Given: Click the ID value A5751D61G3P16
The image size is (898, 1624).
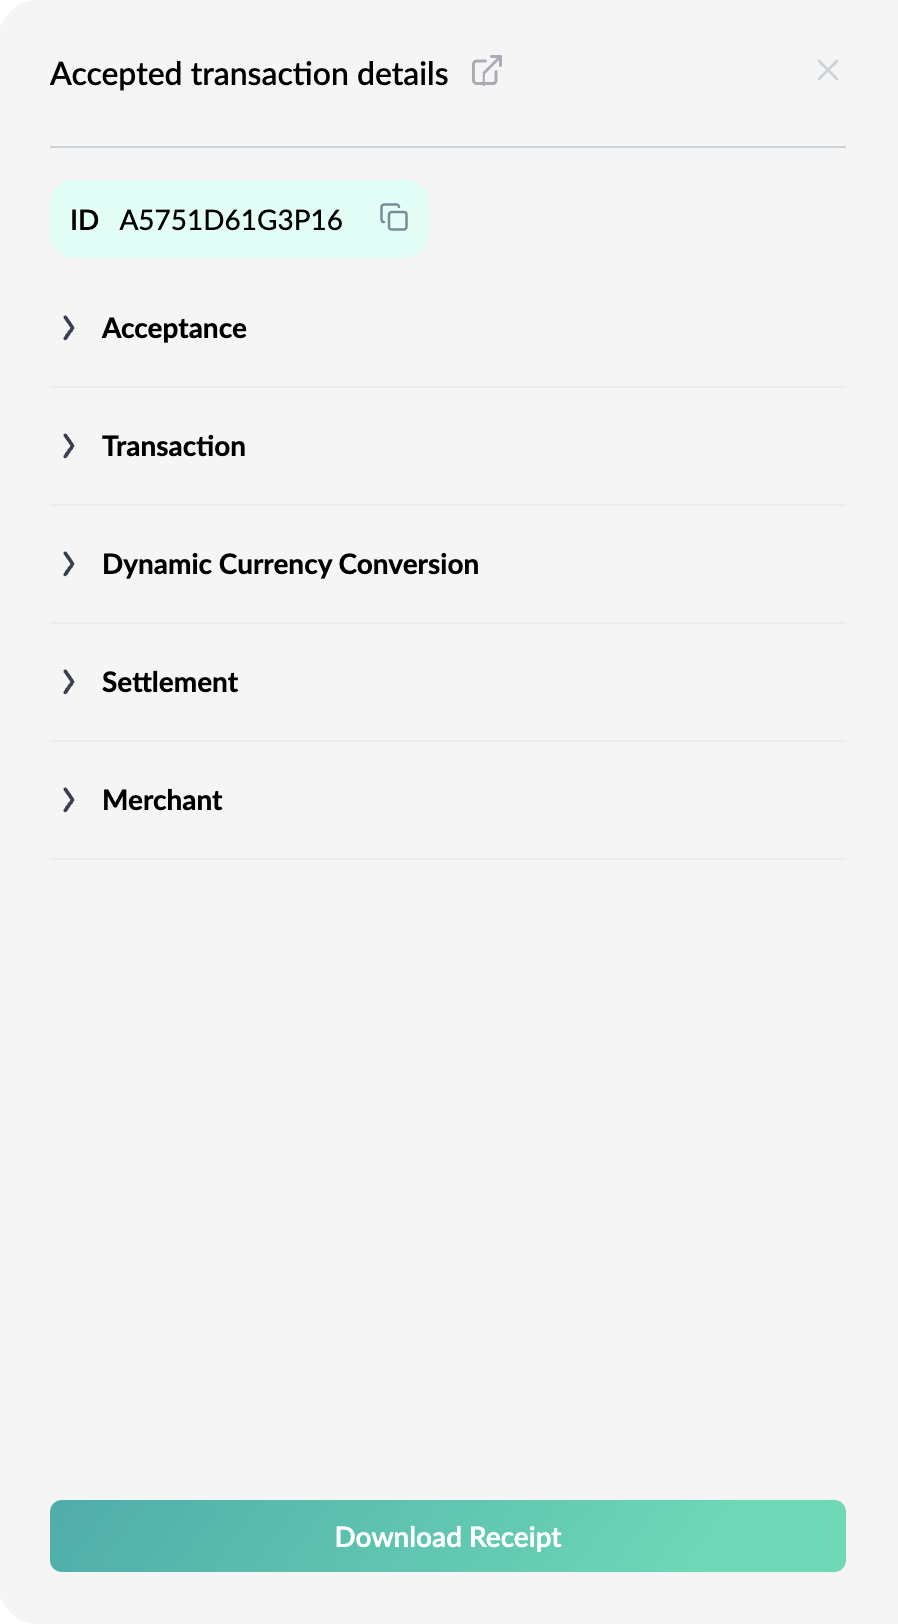Looking at the screenshot, I should (x=231, y=220).
